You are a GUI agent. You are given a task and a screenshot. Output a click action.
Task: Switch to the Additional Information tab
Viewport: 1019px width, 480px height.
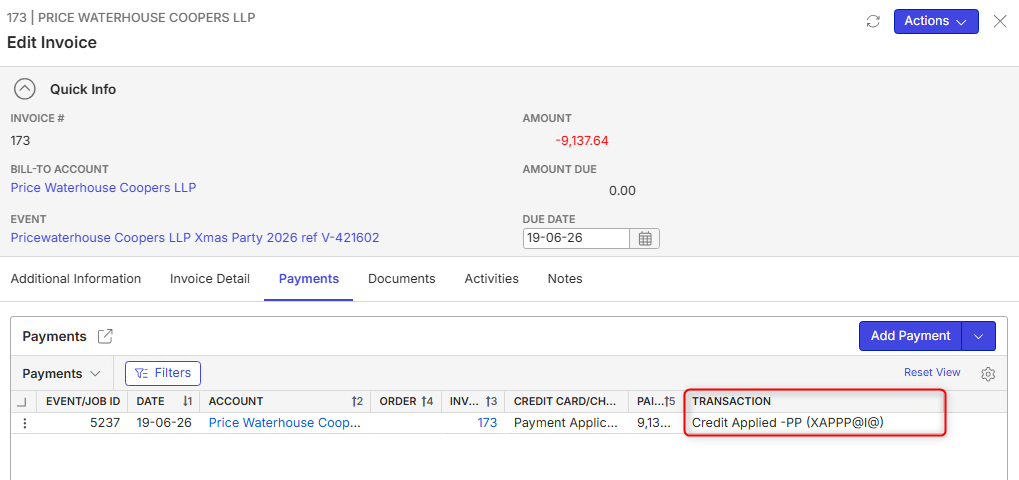tap(75, 279)
